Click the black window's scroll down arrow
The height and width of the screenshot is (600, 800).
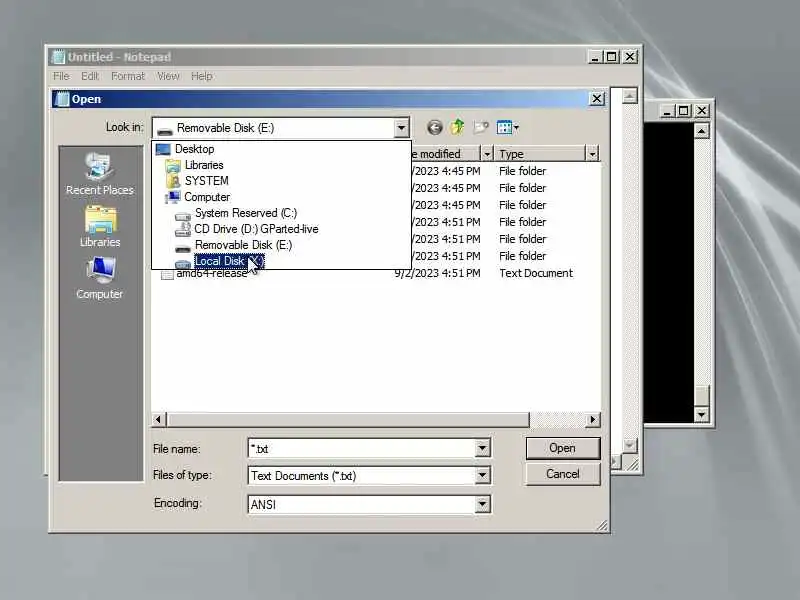click(x=702, y=414)
